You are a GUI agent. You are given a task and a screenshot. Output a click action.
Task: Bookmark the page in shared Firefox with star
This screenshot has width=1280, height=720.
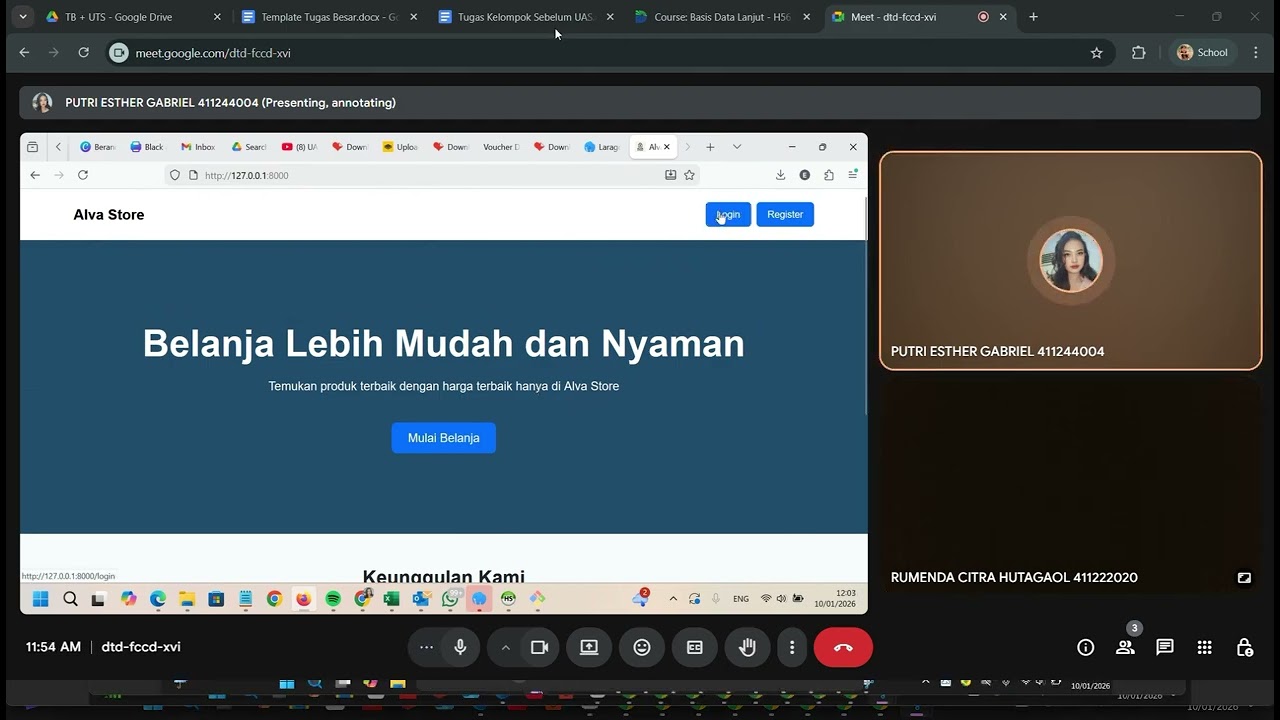click(689, 175)
